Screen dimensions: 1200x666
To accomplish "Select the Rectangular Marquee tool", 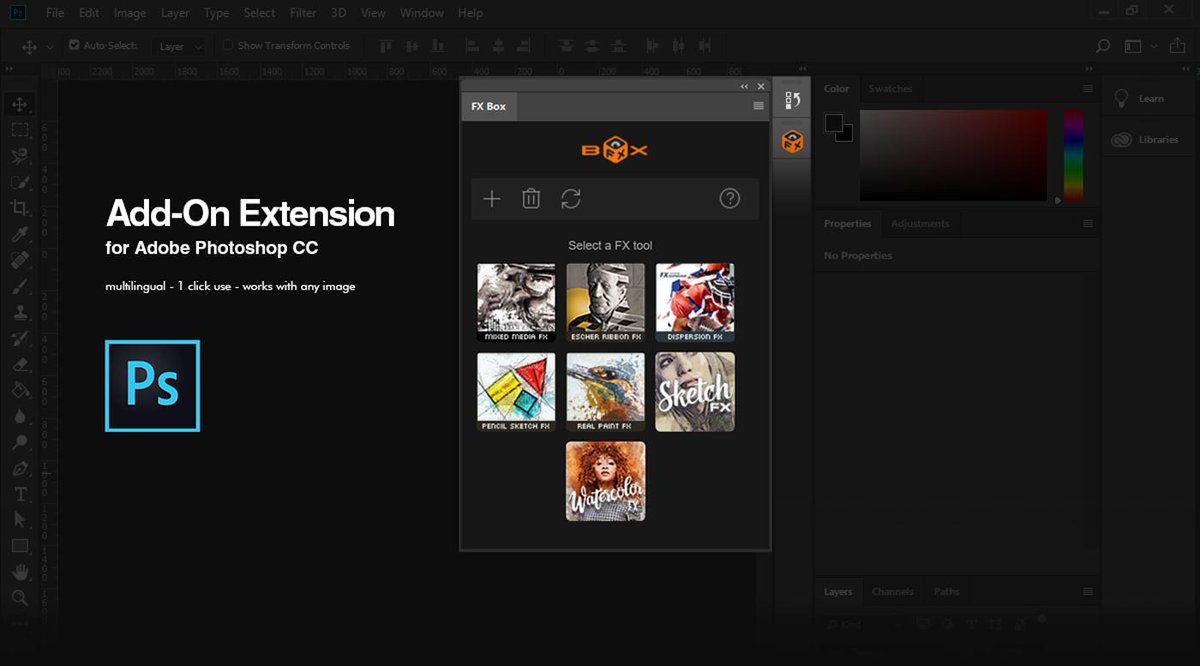I will [x=19, y=130].
